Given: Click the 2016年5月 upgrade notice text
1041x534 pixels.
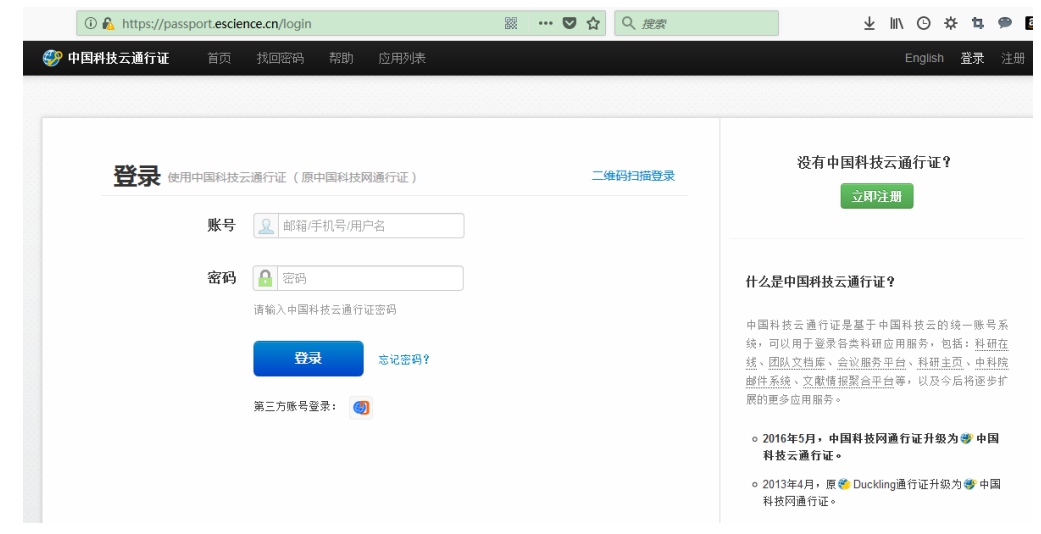Looking at the screenshot, I should tap(880, 447).
